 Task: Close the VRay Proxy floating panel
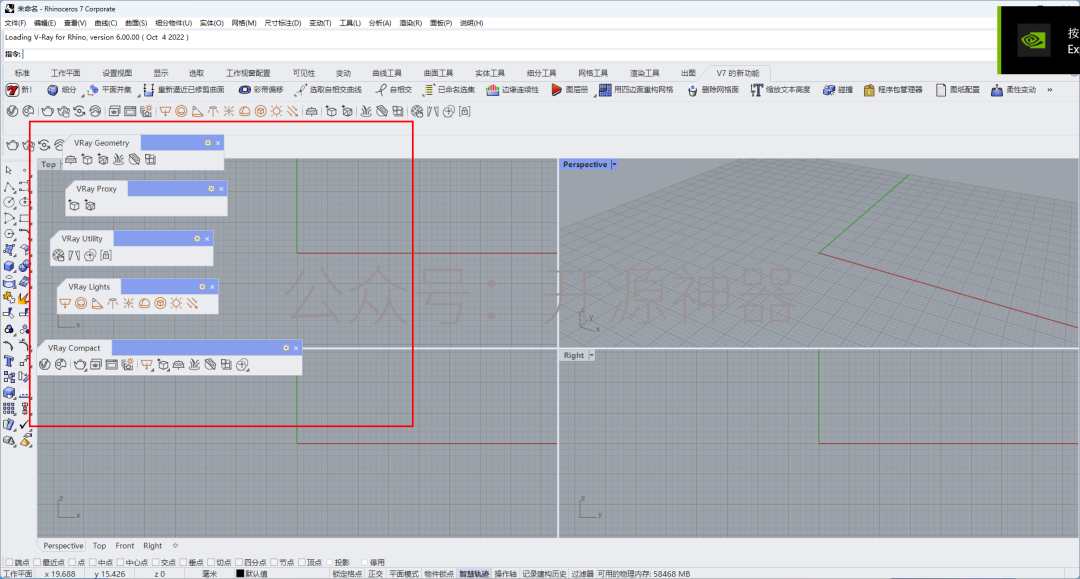click(221, 189)
